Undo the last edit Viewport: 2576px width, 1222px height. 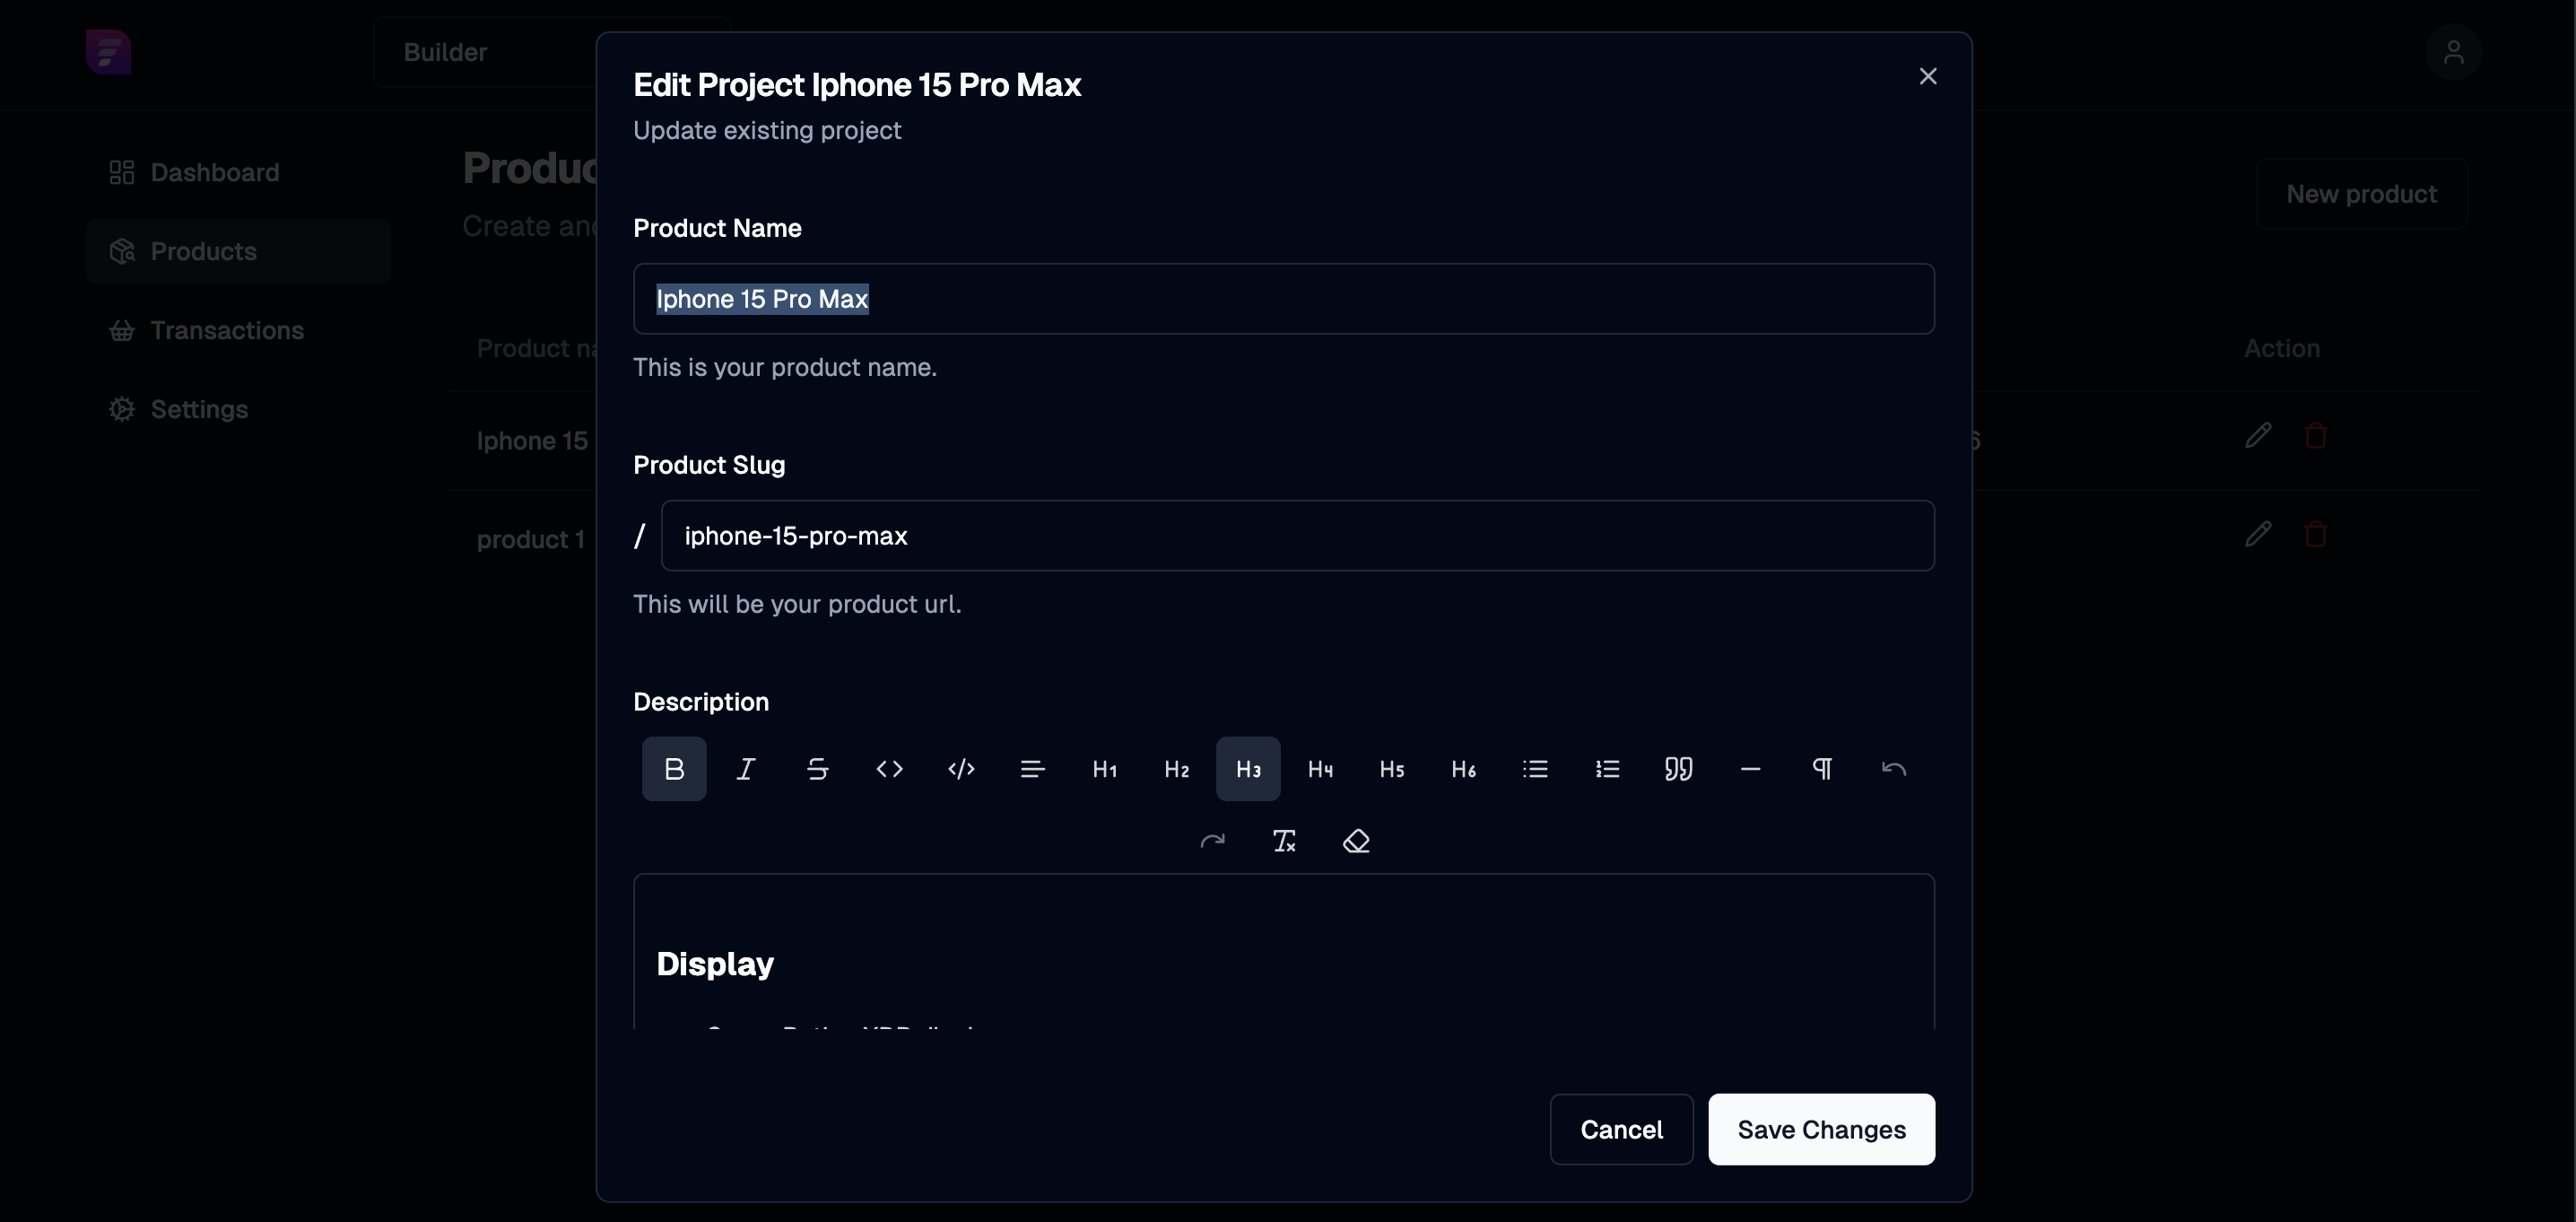click(x=1894, y=769)
